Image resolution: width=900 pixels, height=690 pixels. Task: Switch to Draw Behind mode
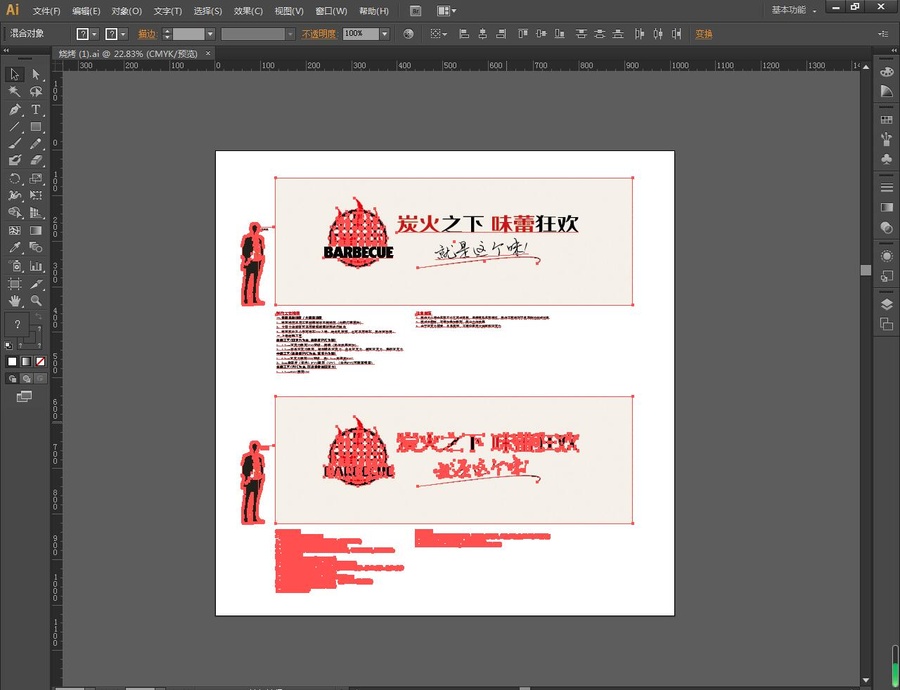(x=26, y=378)
